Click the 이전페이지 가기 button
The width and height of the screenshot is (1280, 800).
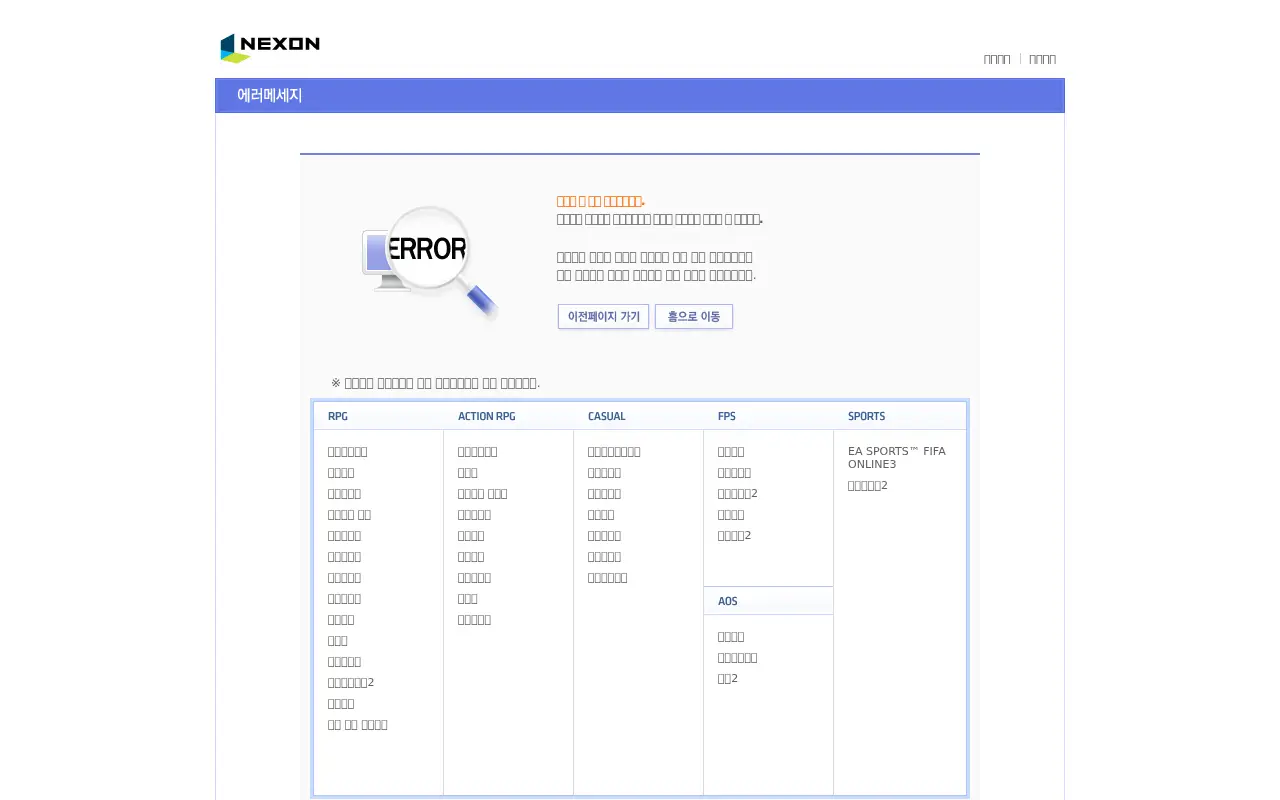[603, 316]
